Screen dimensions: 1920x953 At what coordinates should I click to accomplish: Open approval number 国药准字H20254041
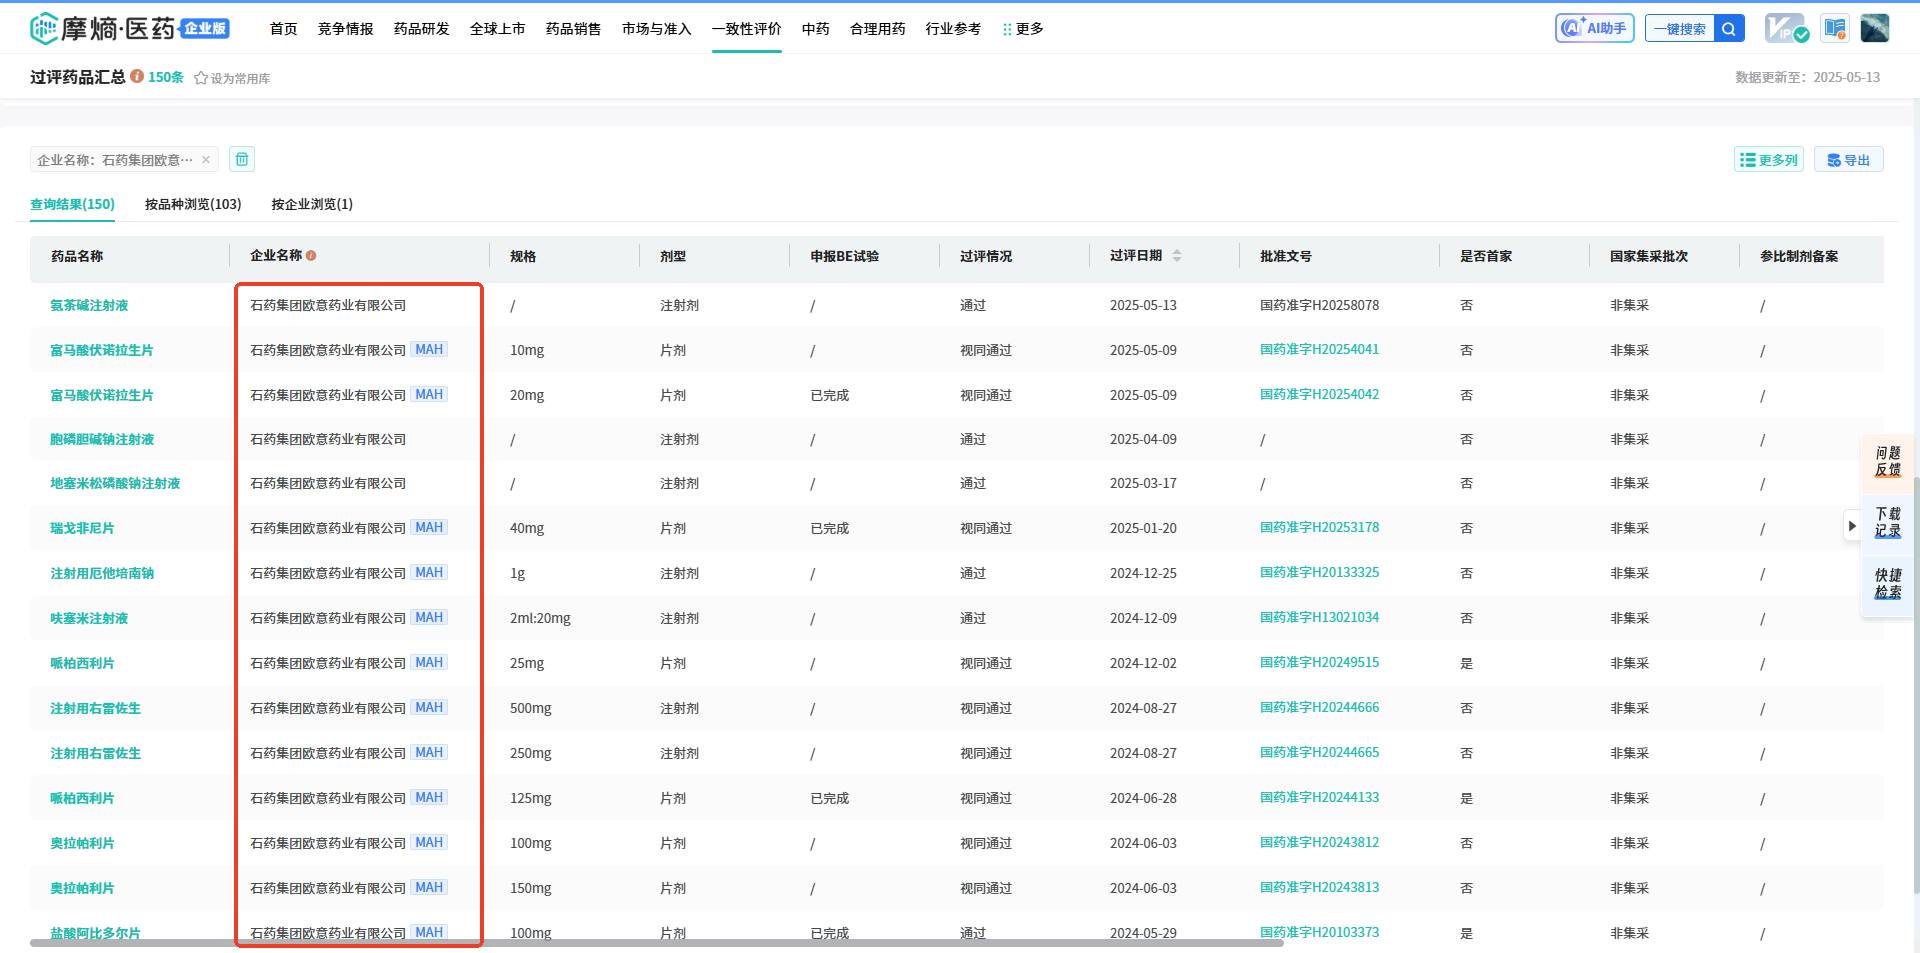[x=1320, y=350]
